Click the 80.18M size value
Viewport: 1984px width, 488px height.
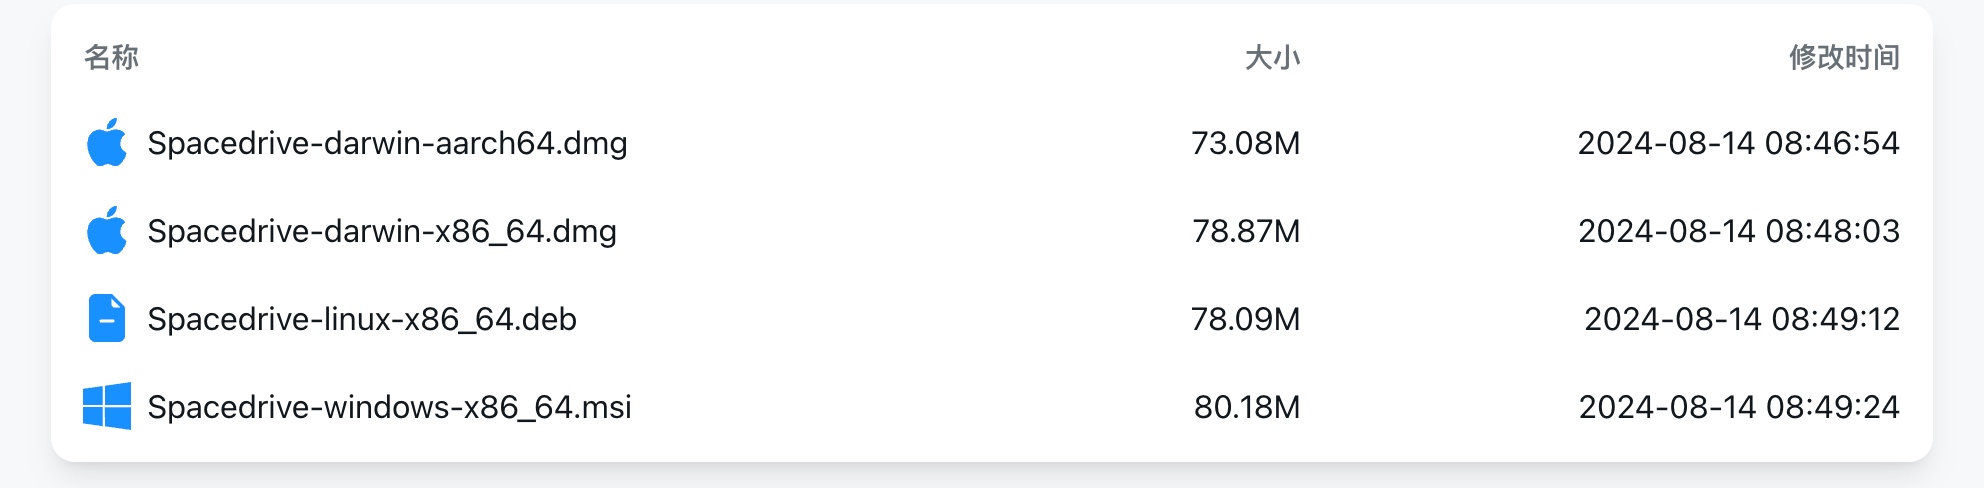1247,407
